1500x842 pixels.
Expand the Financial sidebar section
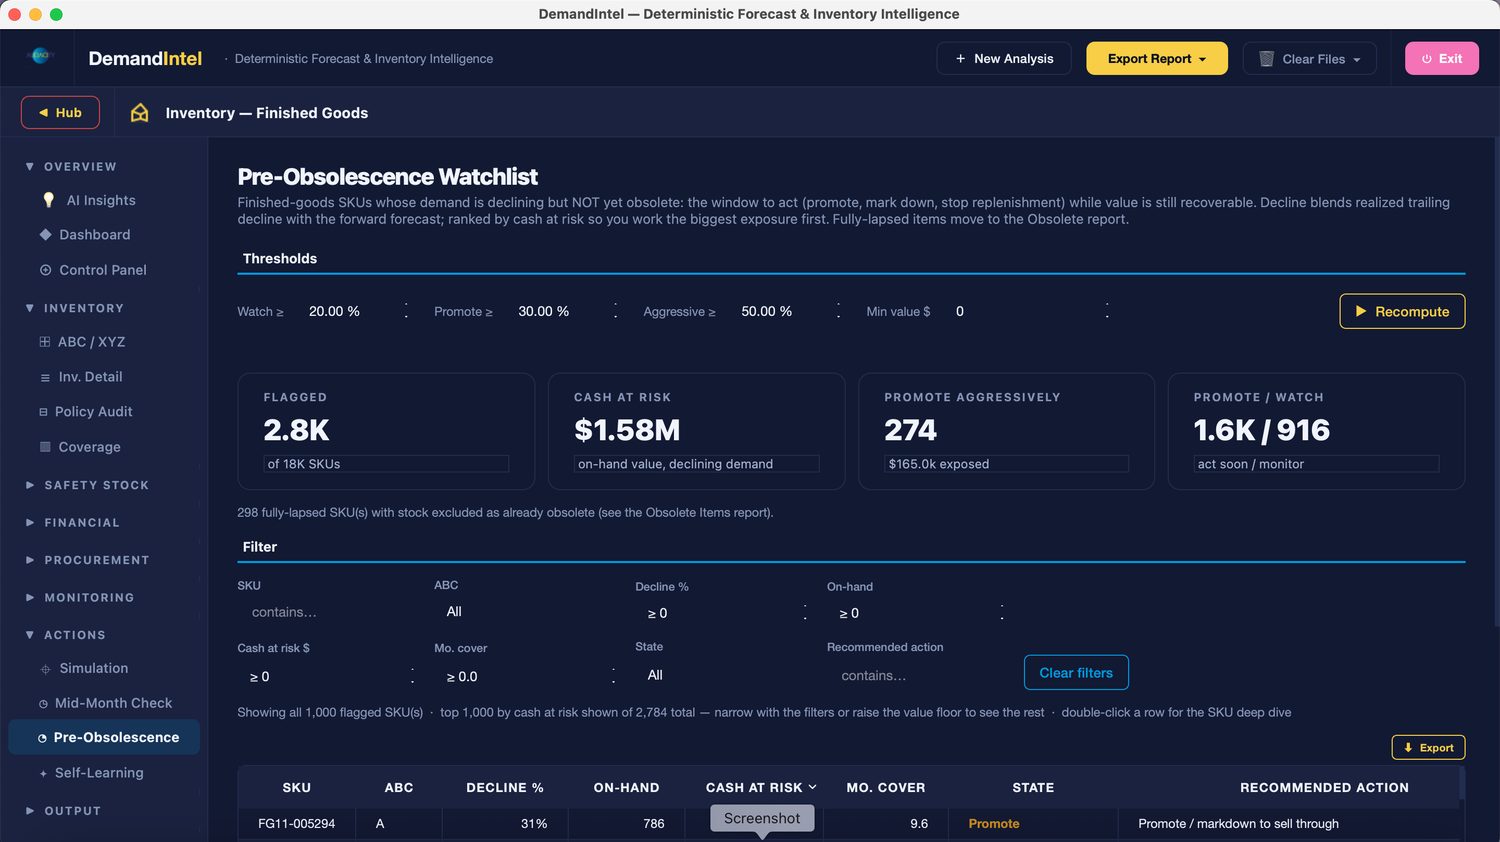click(30, 522)
